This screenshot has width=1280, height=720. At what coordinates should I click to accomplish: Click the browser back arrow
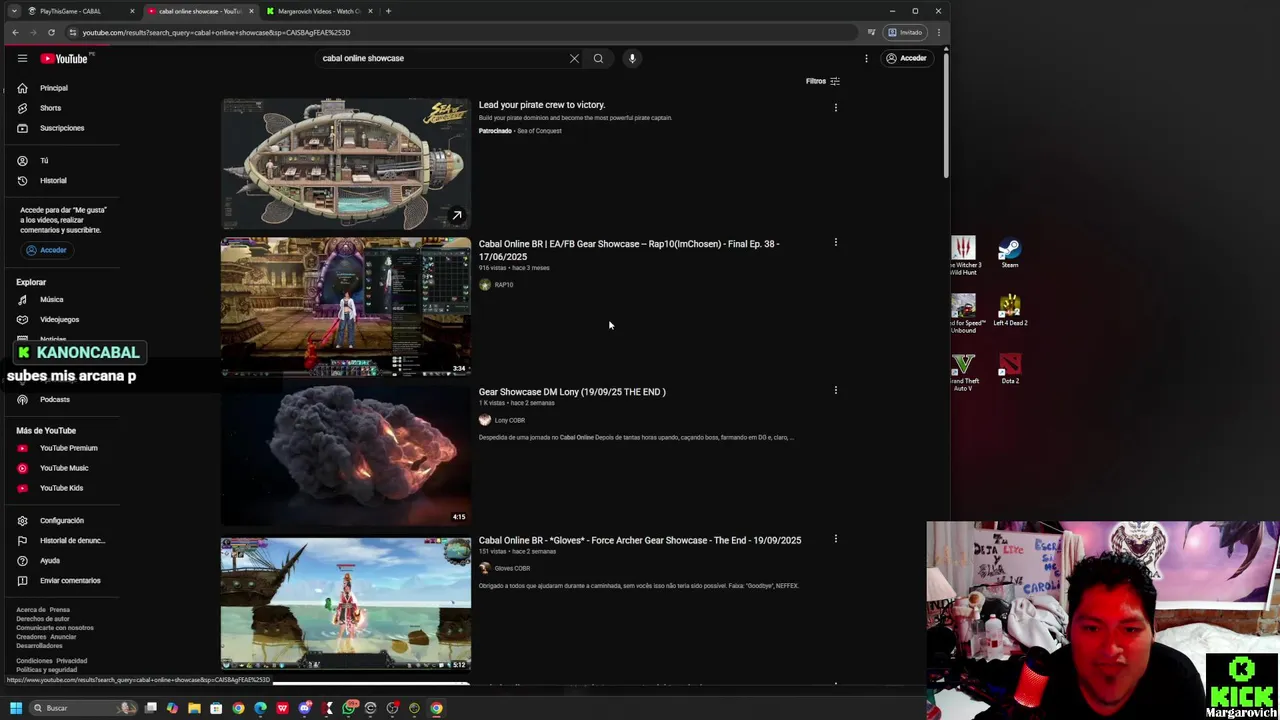coord(15,32)
